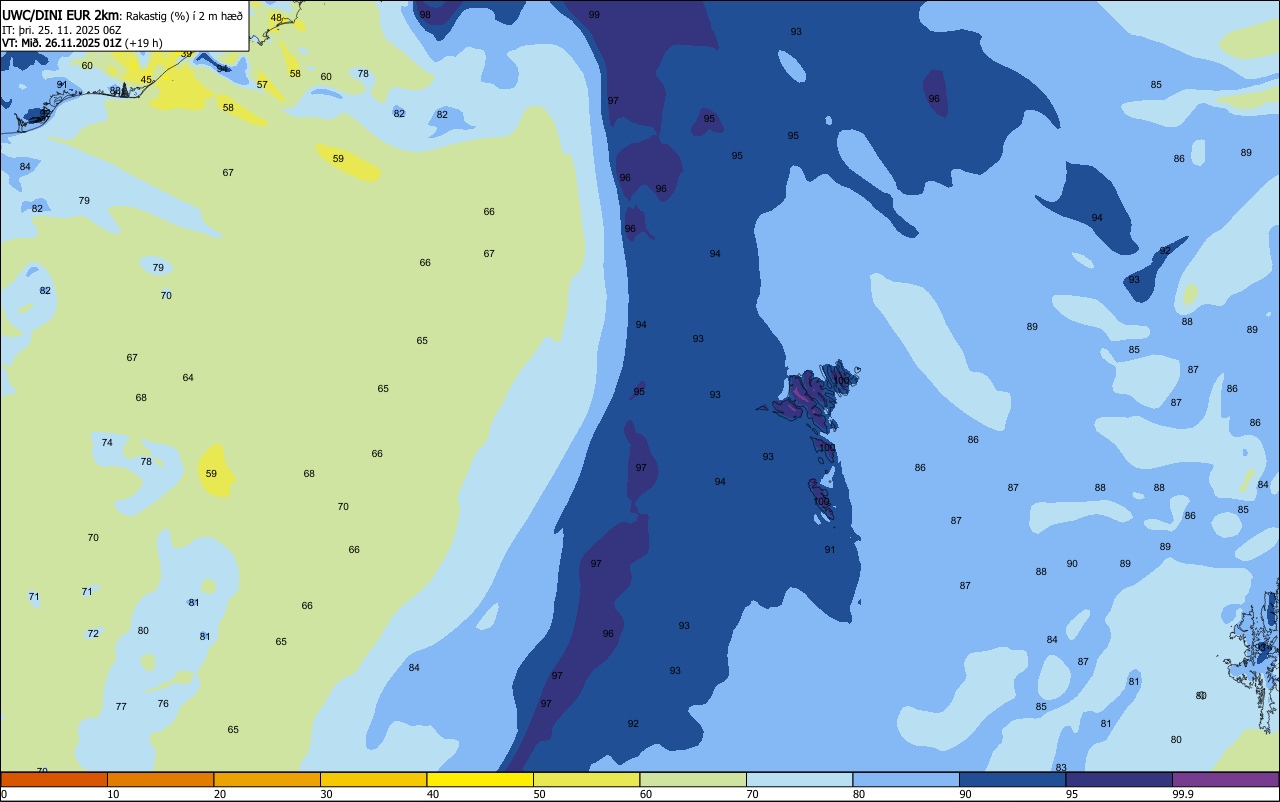The width and height of the screenshot is (1280, 802).
Task: Click the 'VT: Mið. 26.11.2025 01Z' valid time
Action: 62,43
